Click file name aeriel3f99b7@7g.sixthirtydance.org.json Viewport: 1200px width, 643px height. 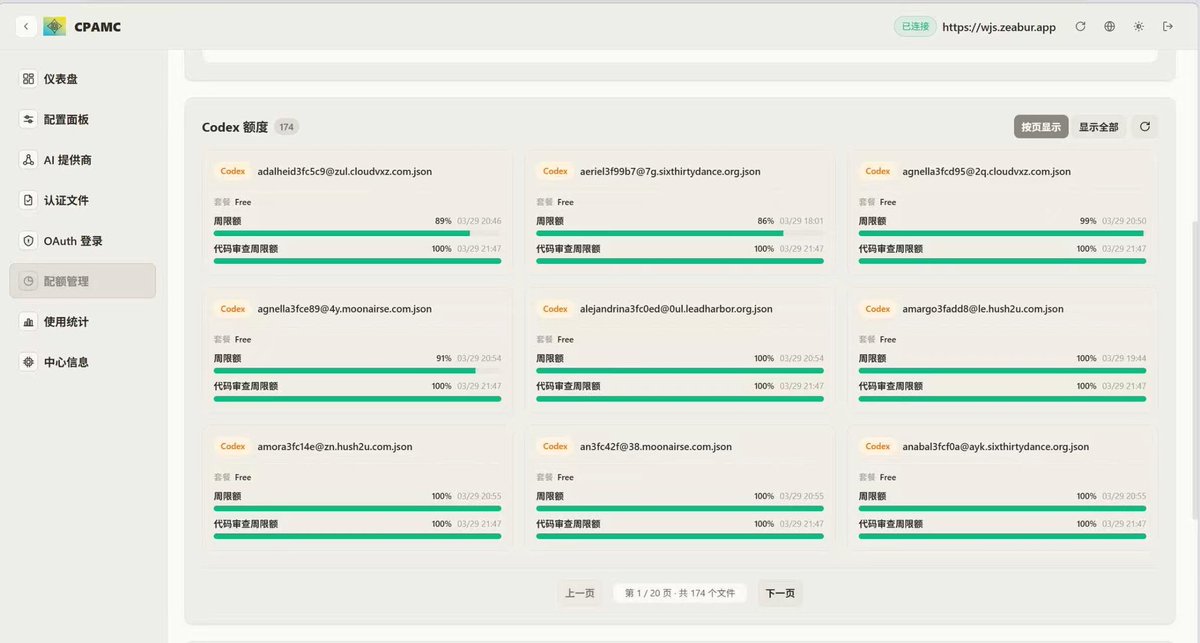(x=670, y=171)
